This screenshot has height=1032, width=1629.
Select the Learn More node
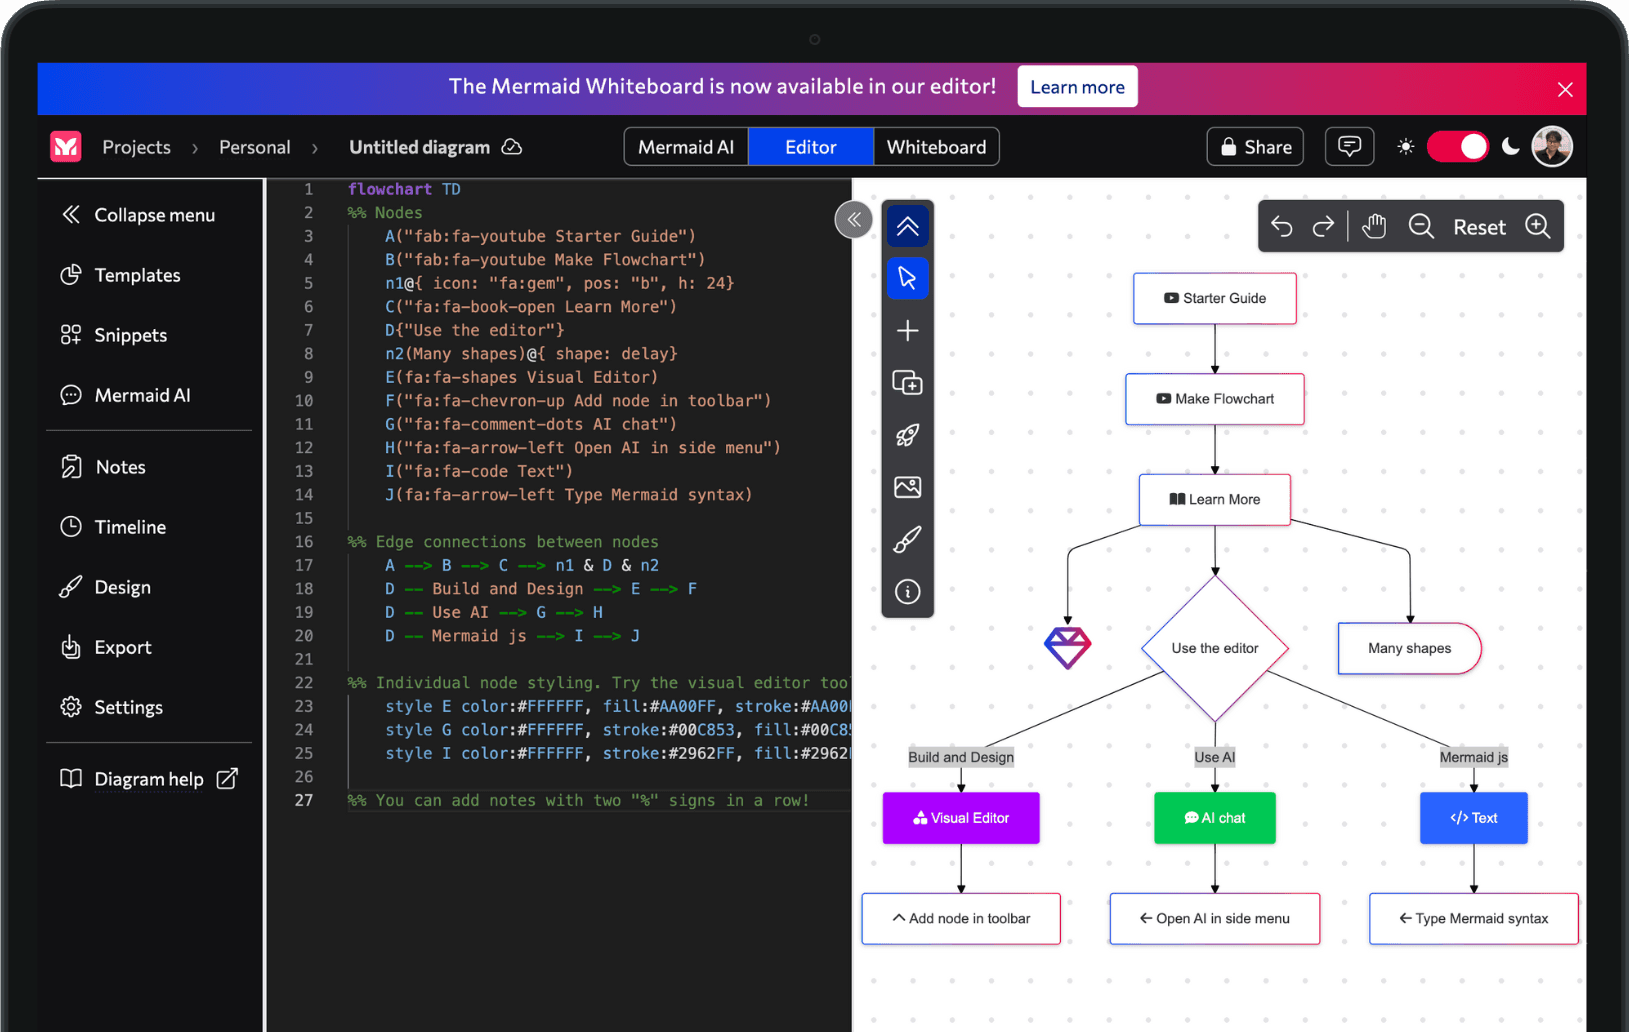click(1215, 500)
